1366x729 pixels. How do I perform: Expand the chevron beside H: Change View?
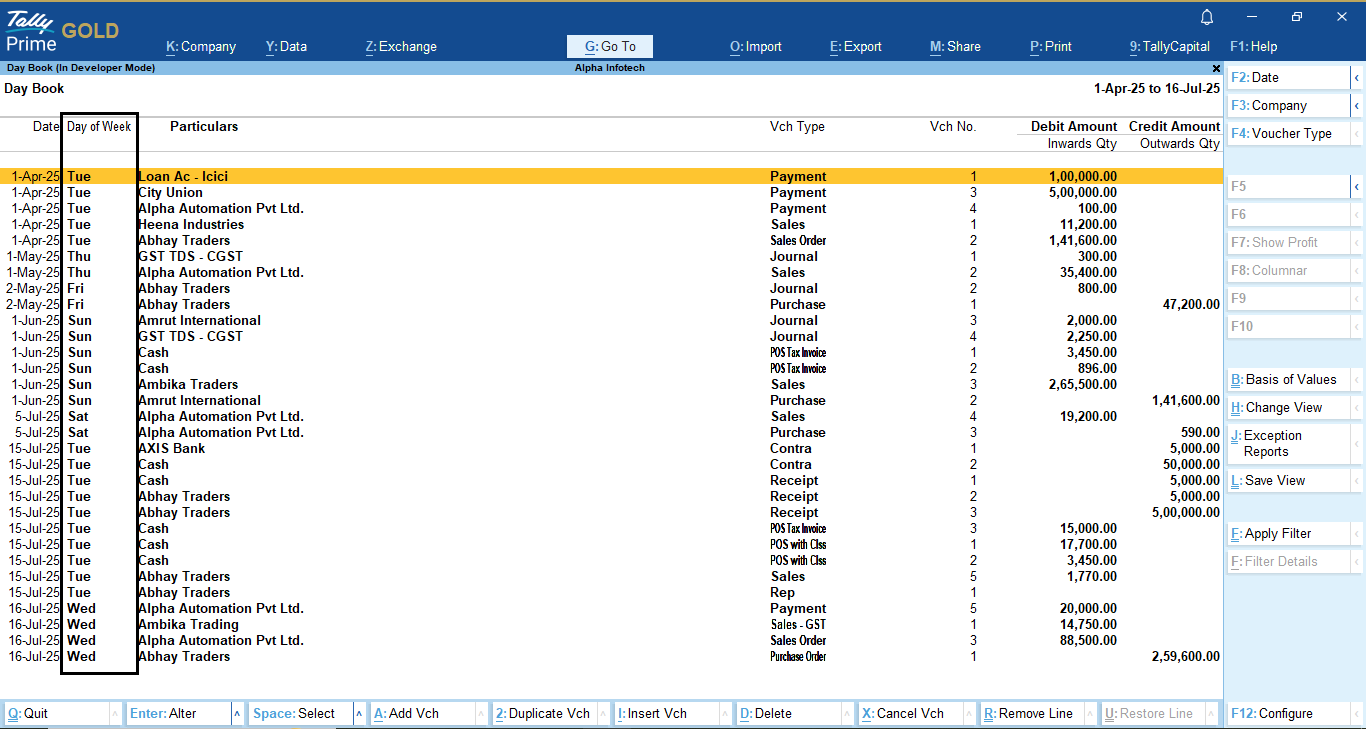point(1356,408)
